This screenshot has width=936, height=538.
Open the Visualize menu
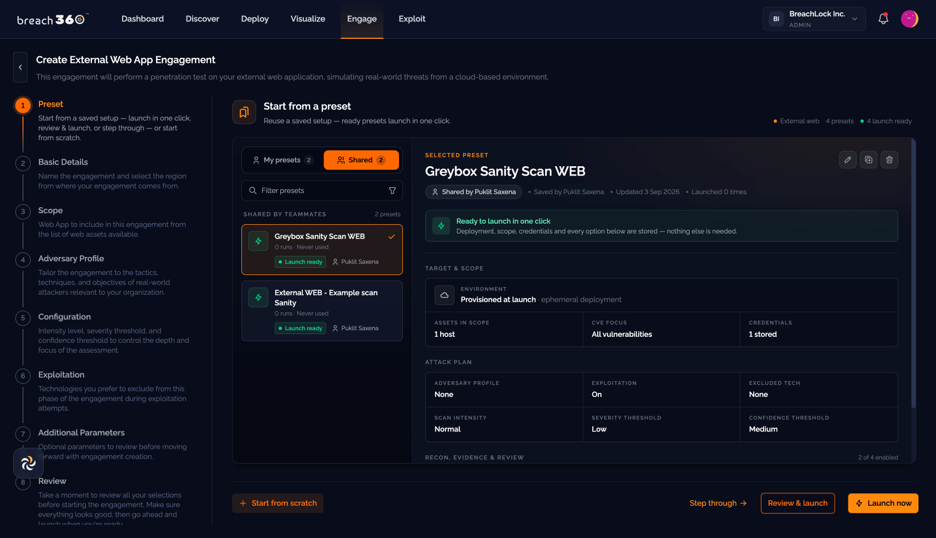coord(307,19)
